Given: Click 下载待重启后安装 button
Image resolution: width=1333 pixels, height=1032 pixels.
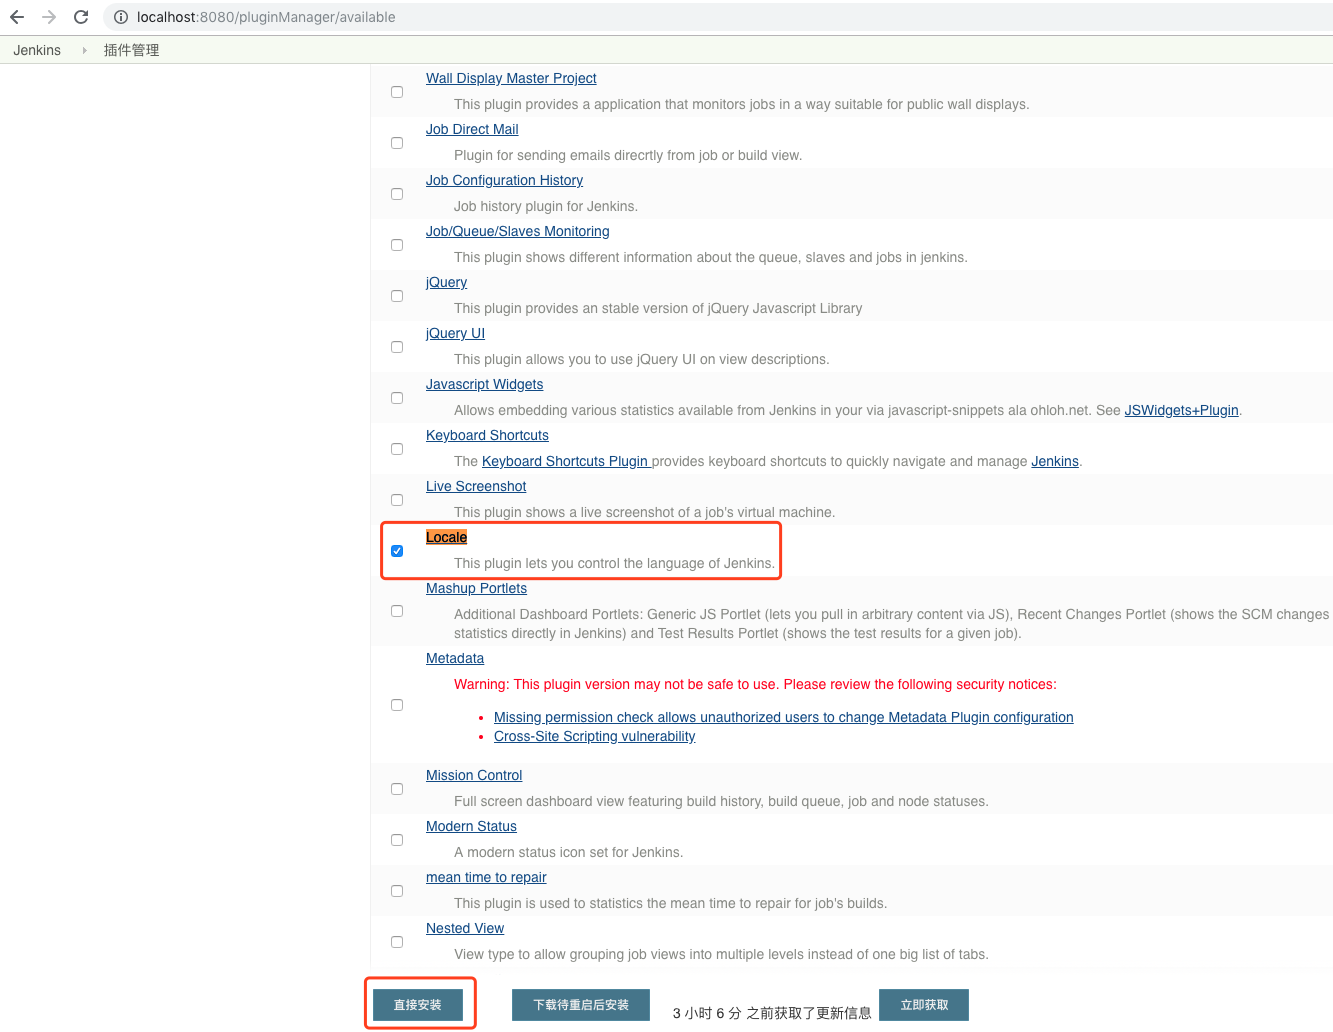Looking at the screenshot, I should point(581,1005).
